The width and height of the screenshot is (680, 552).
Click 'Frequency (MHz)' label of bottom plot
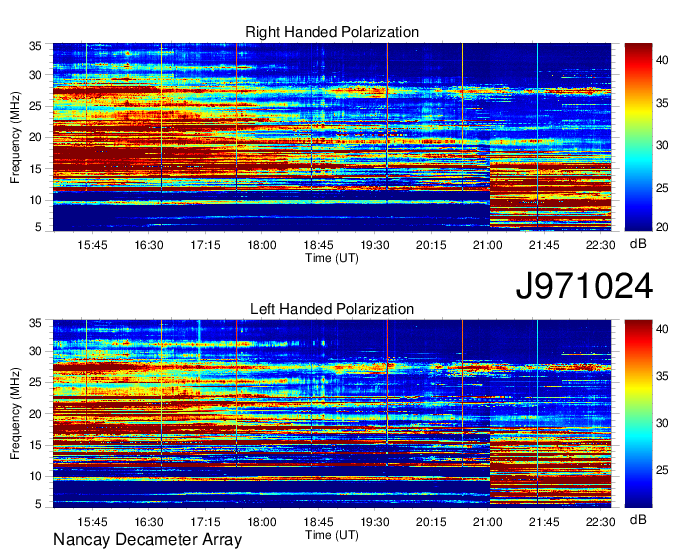15,414
